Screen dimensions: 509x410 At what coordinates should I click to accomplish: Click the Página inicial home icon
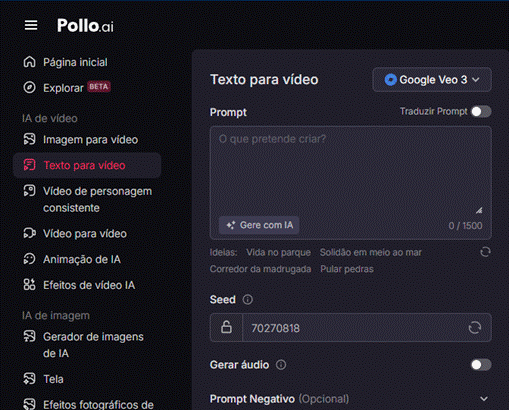click(29, 62)
